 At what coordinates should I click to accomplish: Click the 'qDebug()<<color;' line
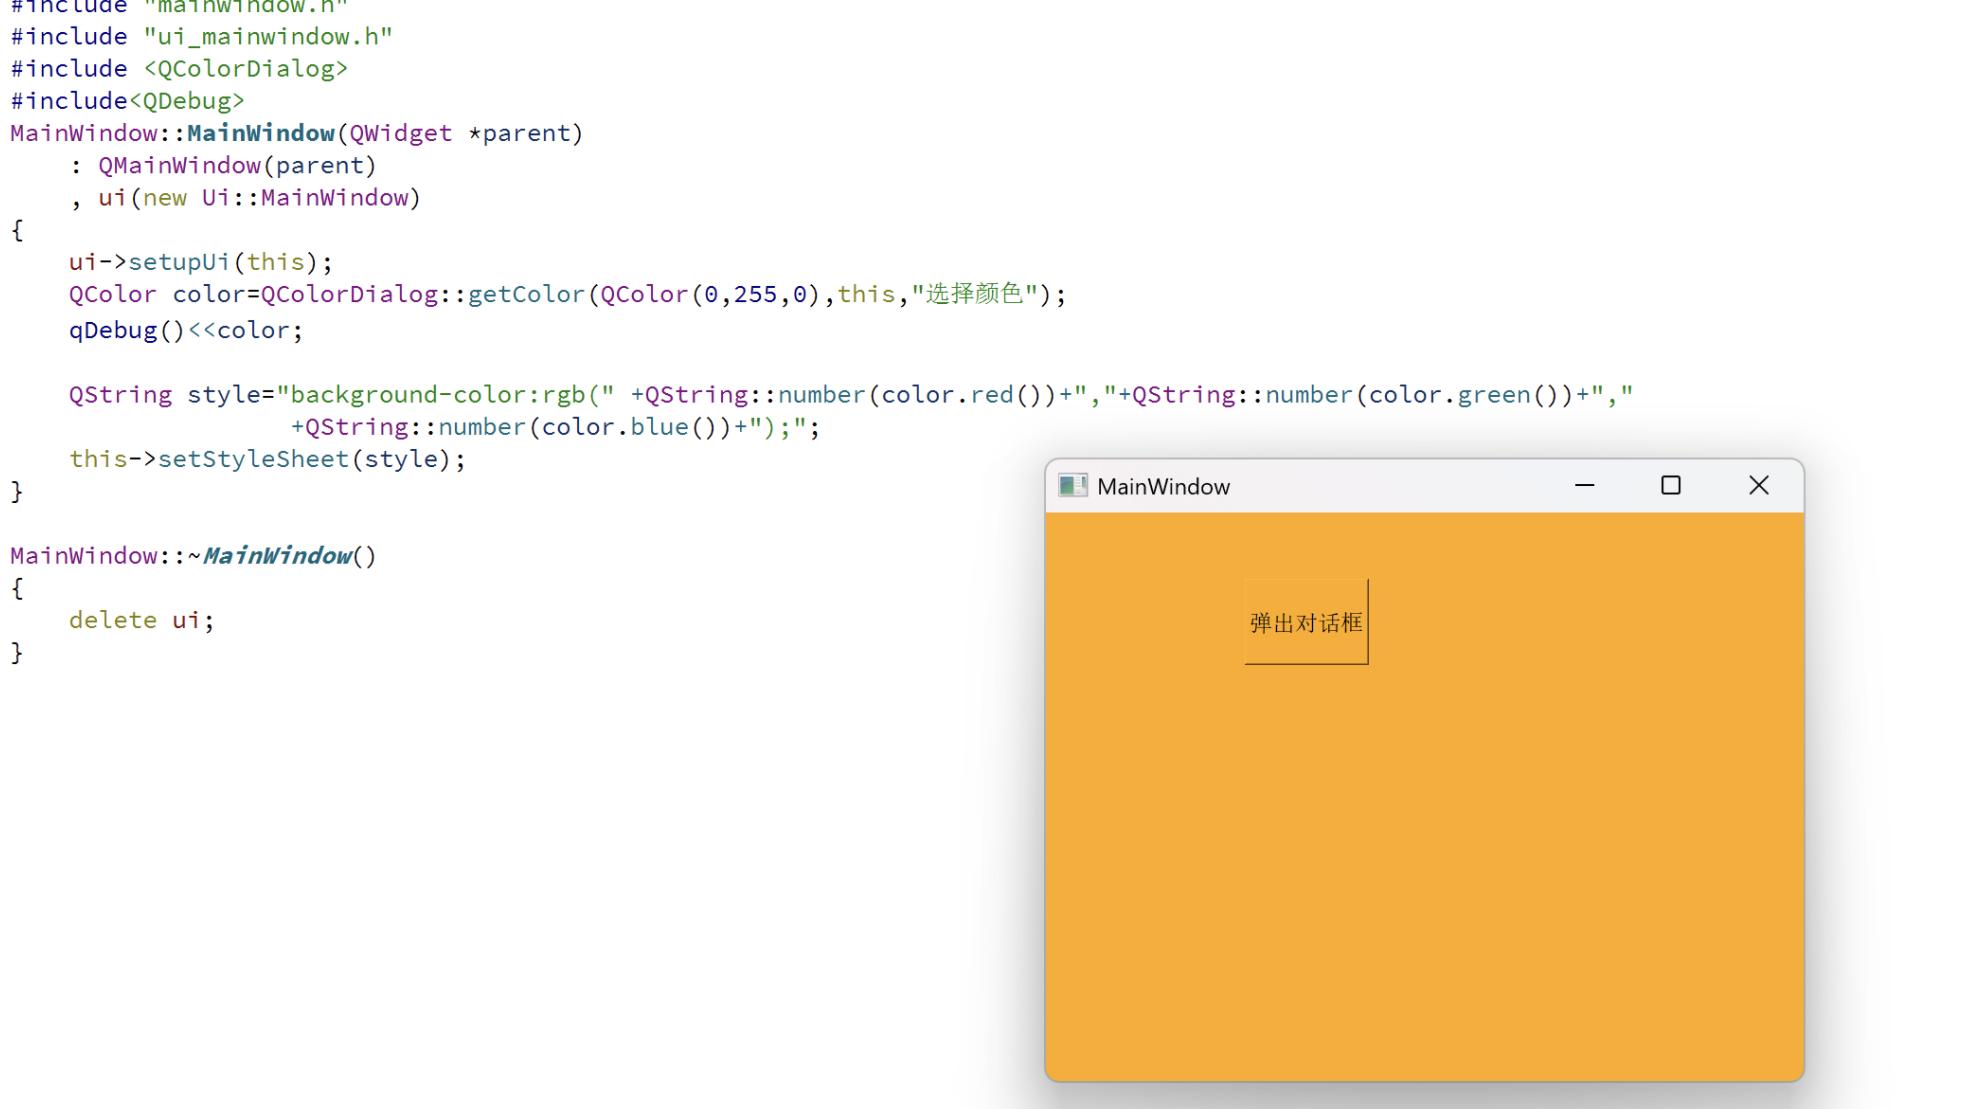coord(185,331)
